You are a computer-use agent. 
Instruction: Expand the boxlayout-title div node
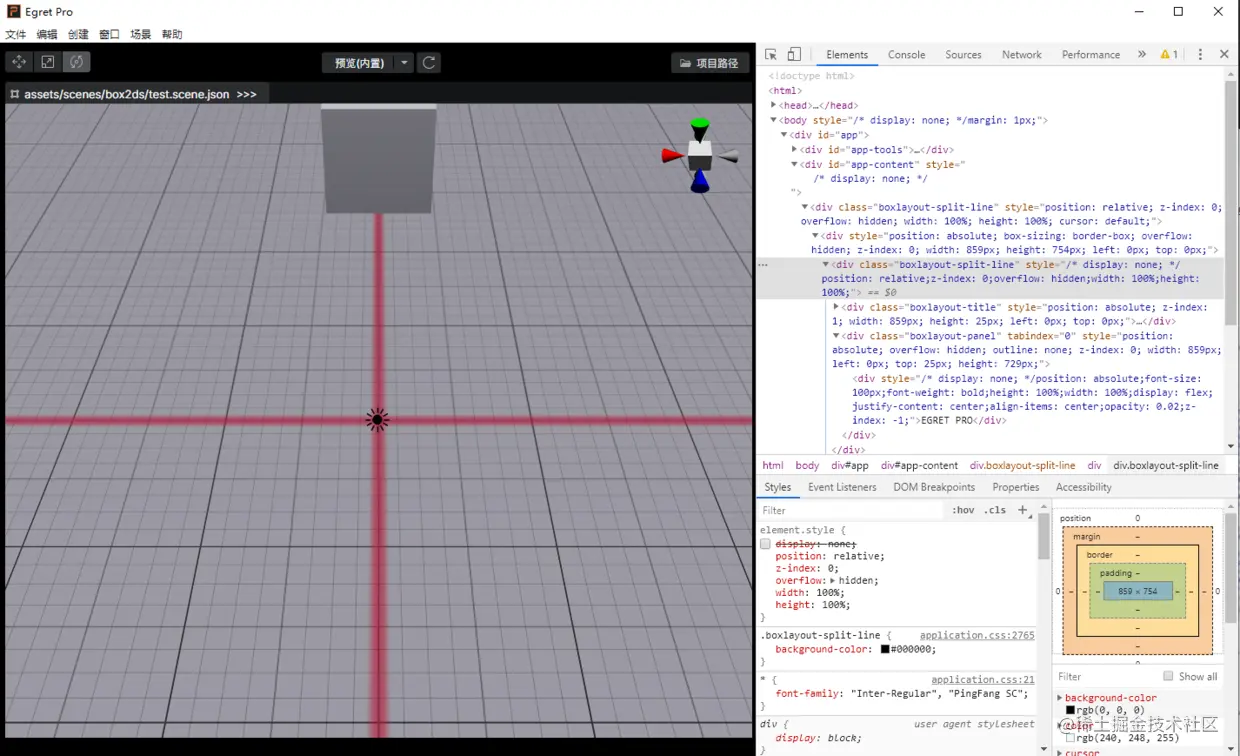(836, 307)
